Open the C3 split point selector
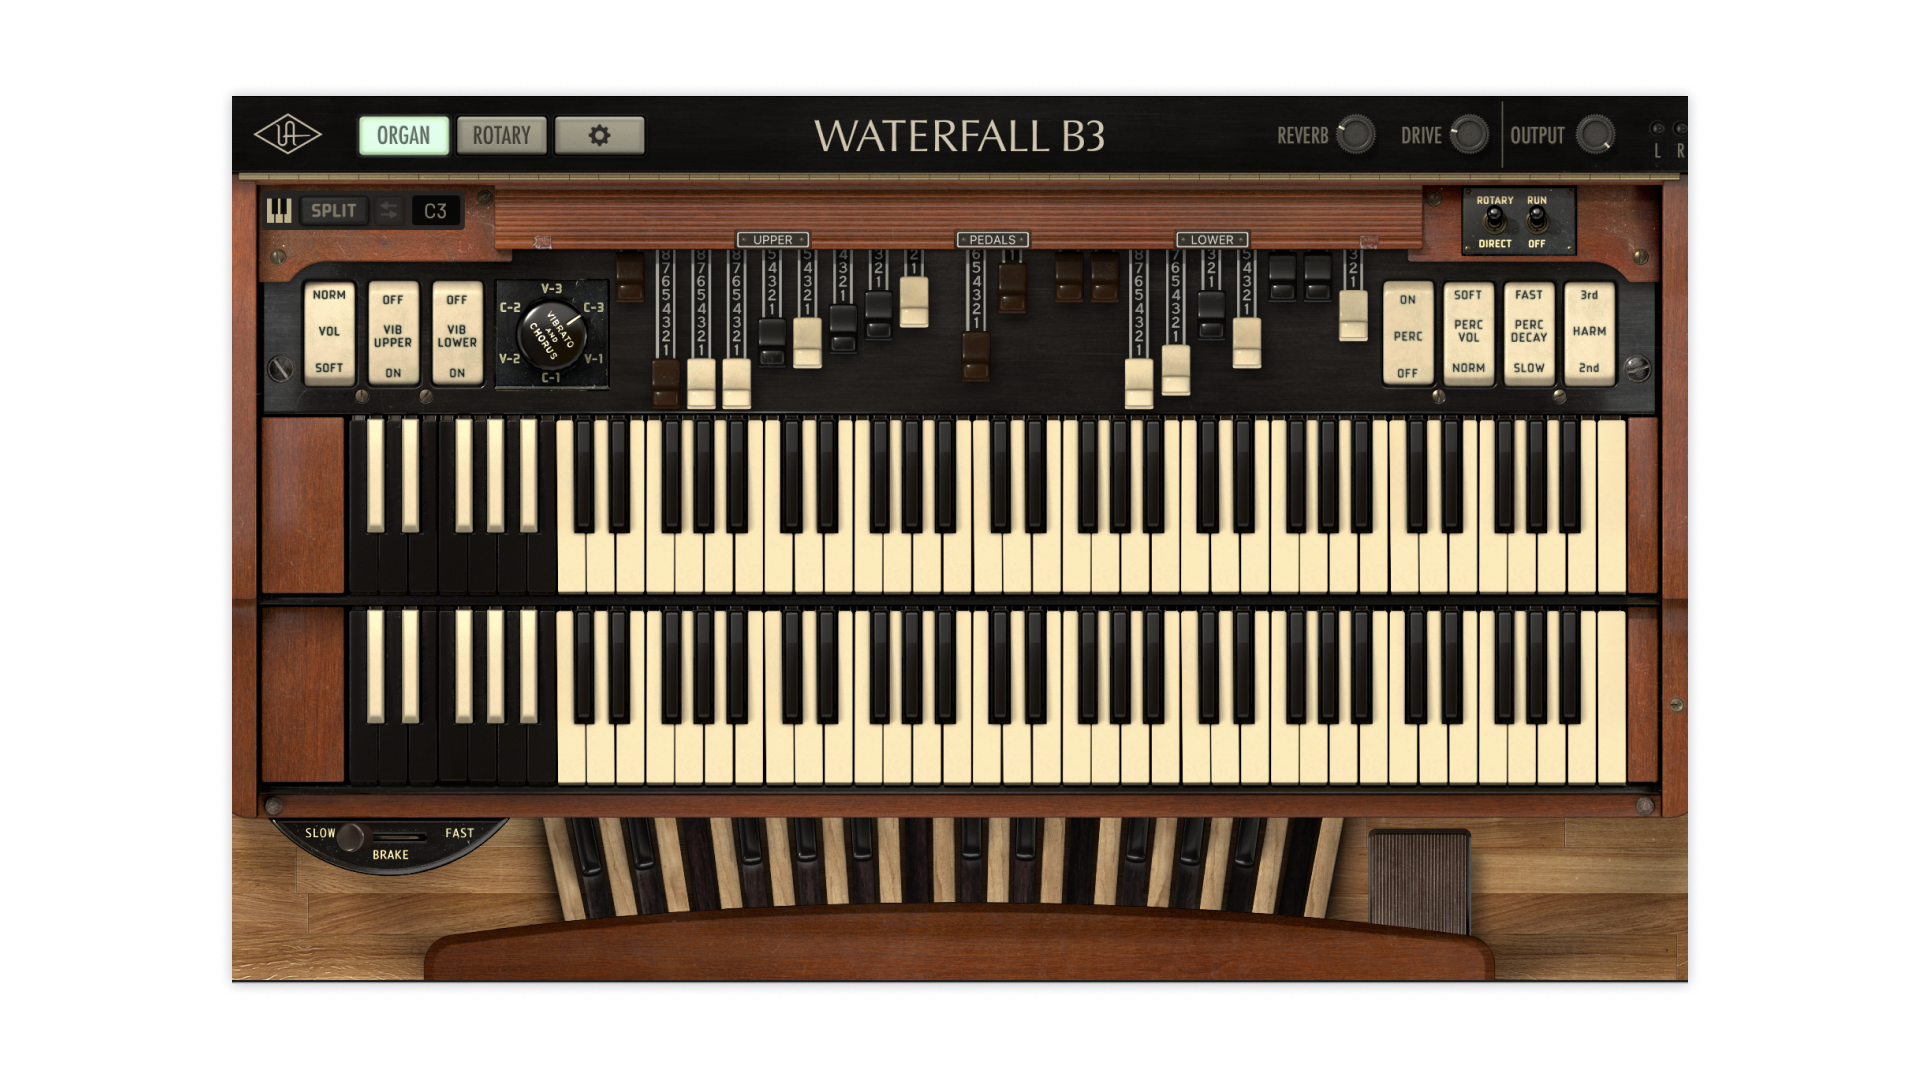This screenshot has width=1920, height=1080. tap(436, 211)
